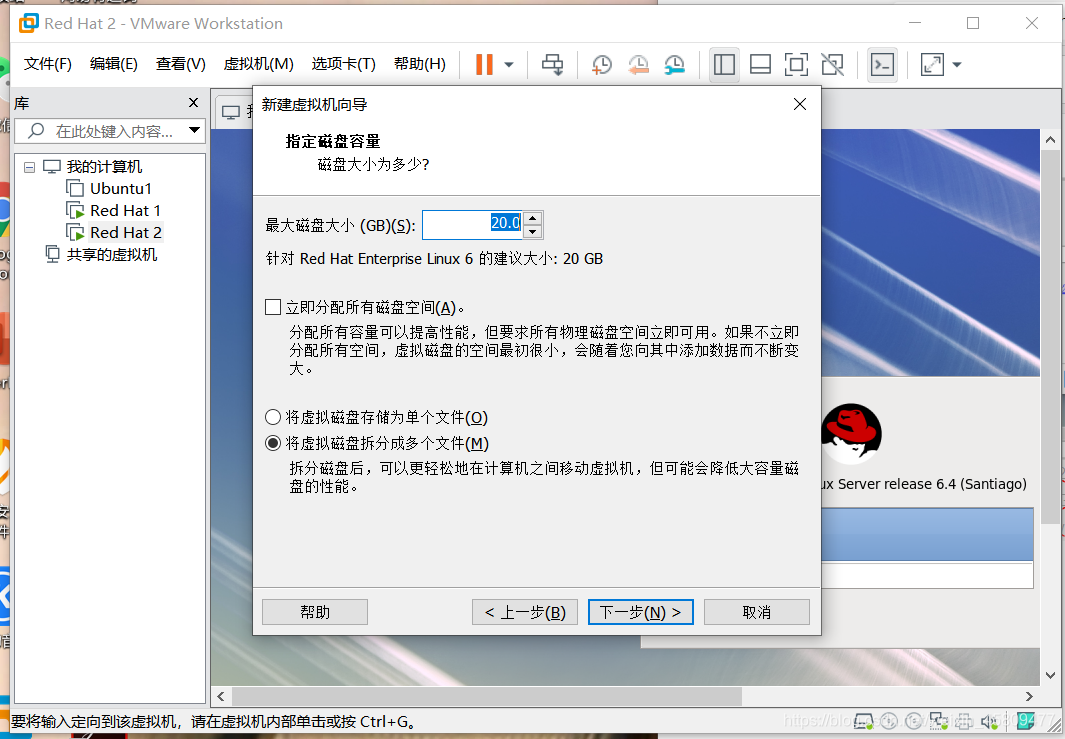Open the 编辑(E) menu
The width and height of the screenshot is (1065, 739).
[113, 64]
